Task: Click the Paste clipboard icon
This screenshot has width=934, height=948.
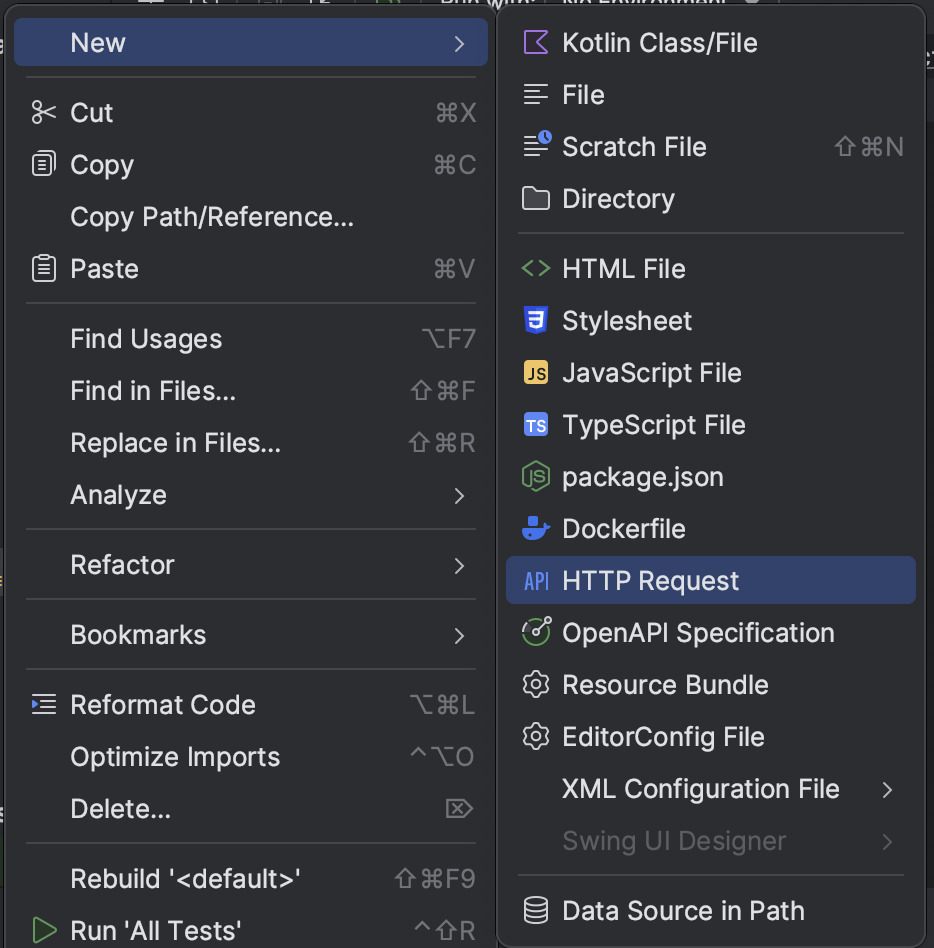Action: pos(44,268)
